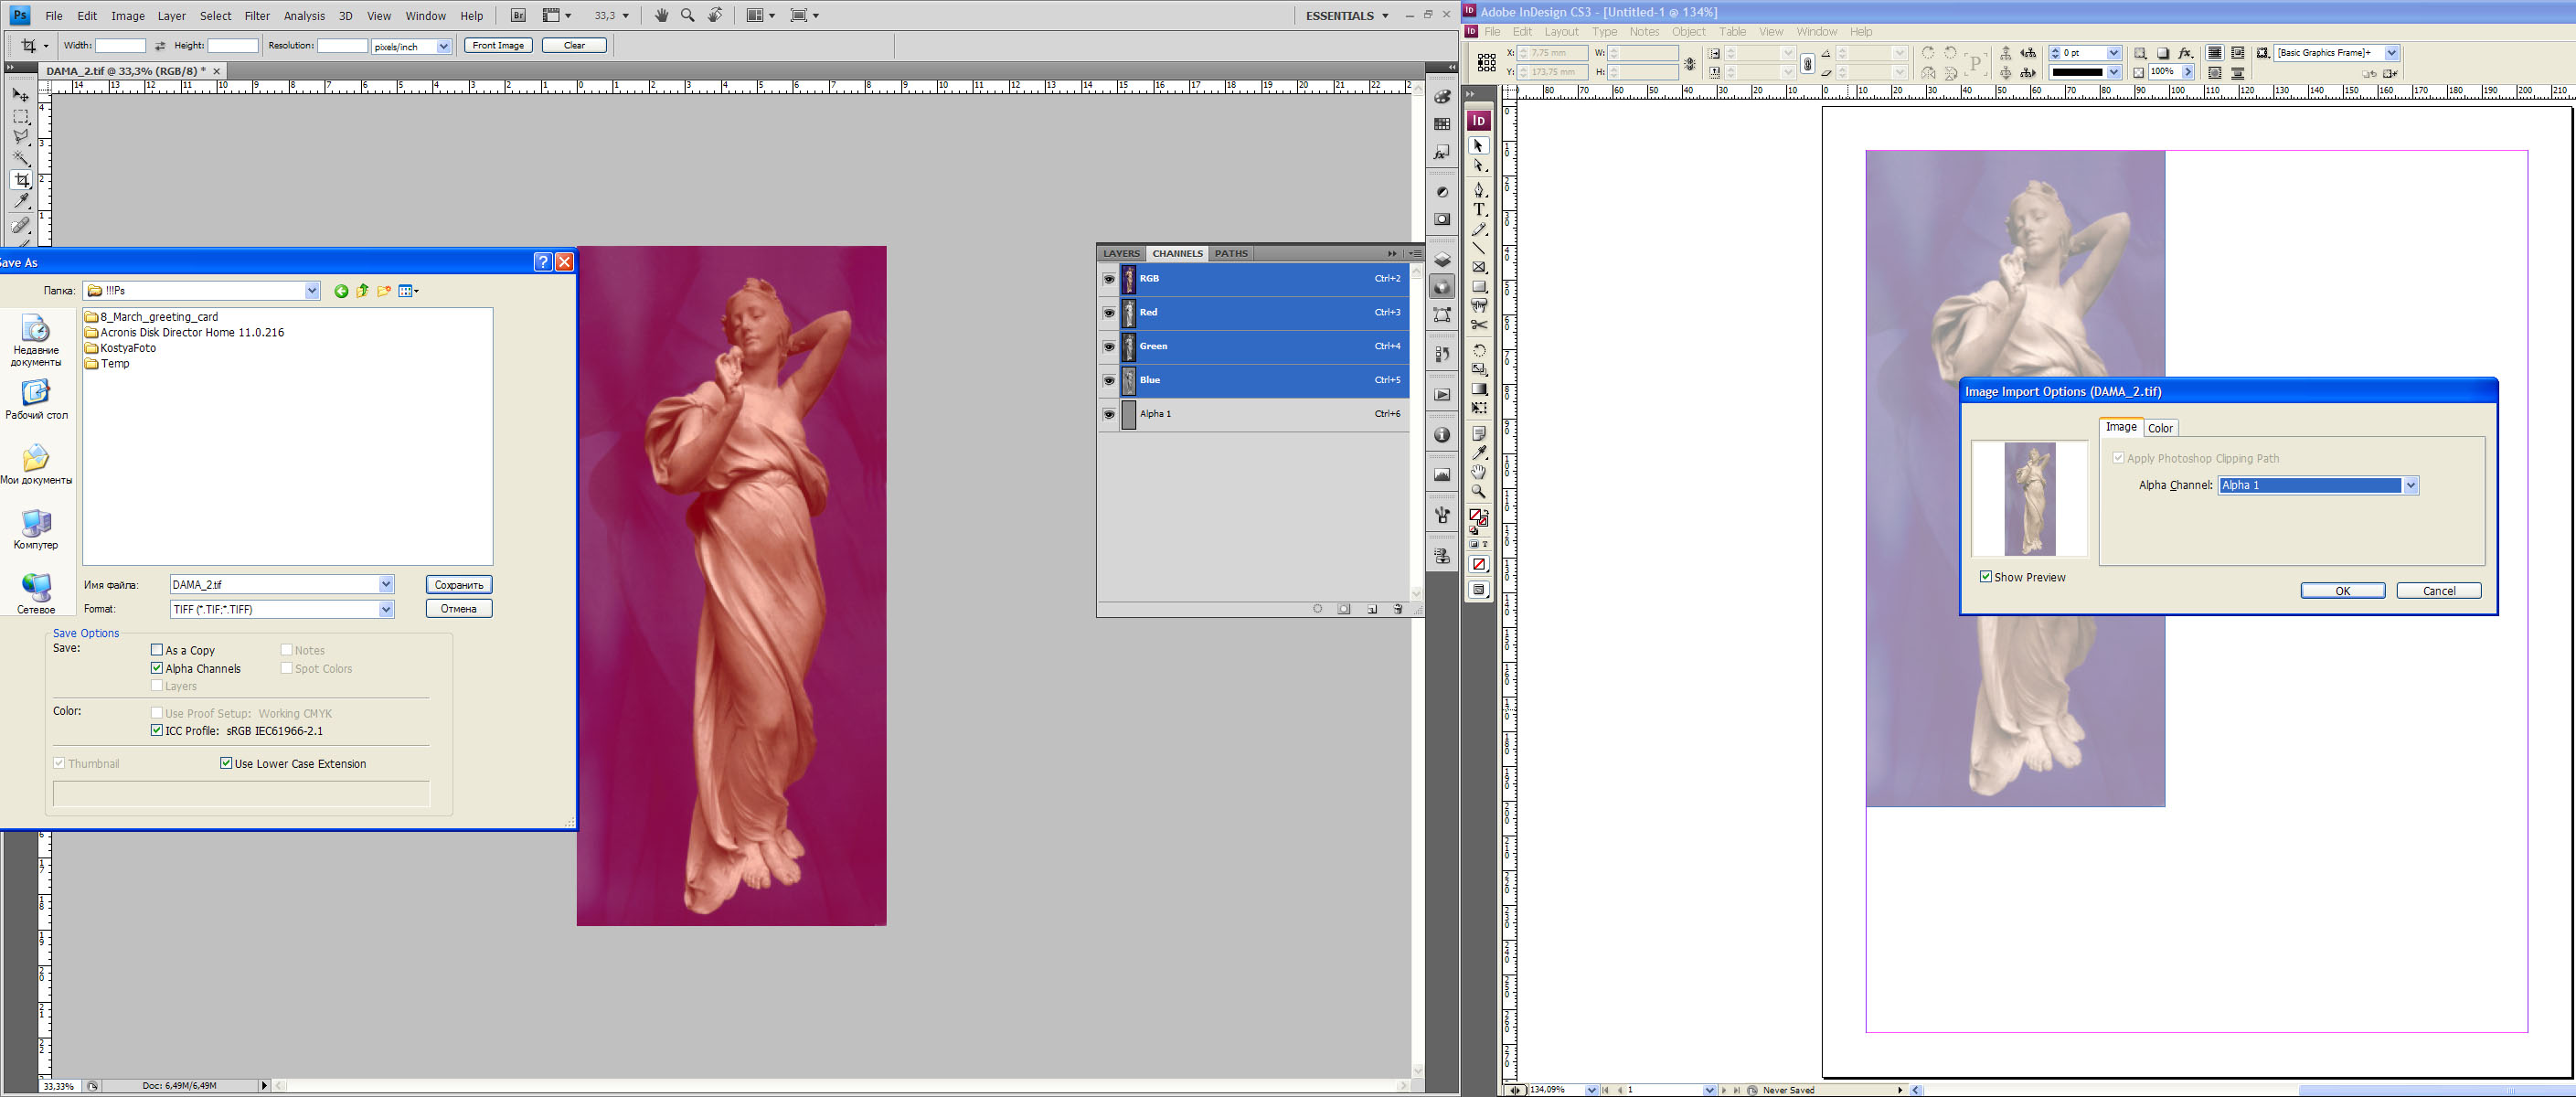Select the InDesign Rectangle Frame tool
The width and height of the screenshot is (2576, 1097).
click(1479, 267)
